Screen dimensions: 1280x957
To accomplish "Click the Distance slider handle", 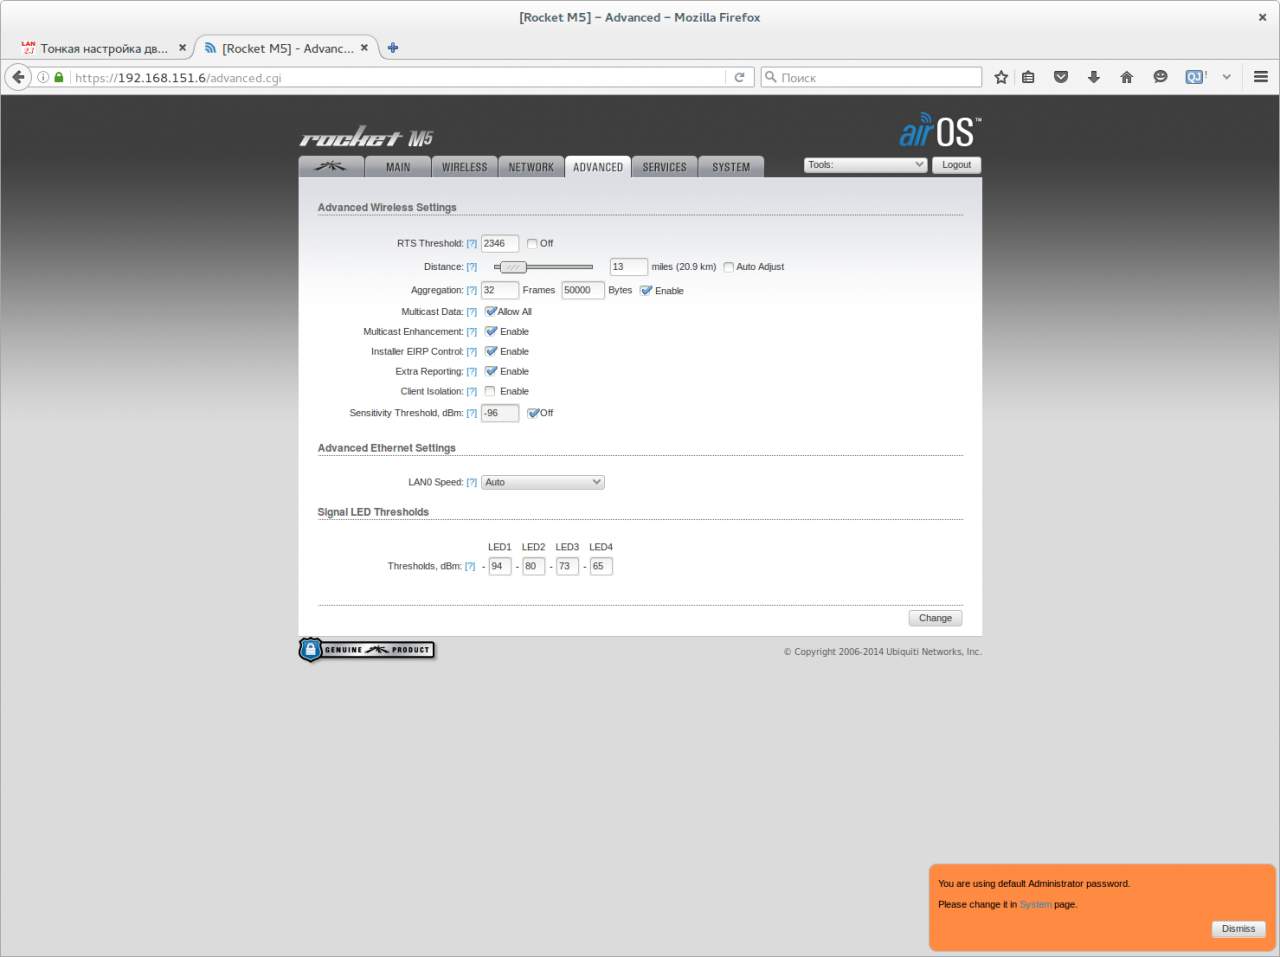I will 513,267.
